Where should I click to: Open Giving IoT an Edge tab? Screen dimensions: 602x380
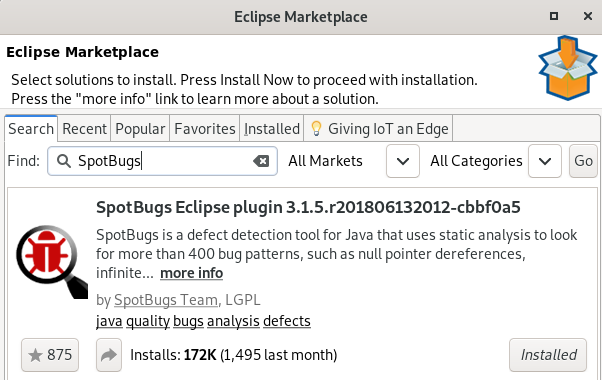pos(378,129)
